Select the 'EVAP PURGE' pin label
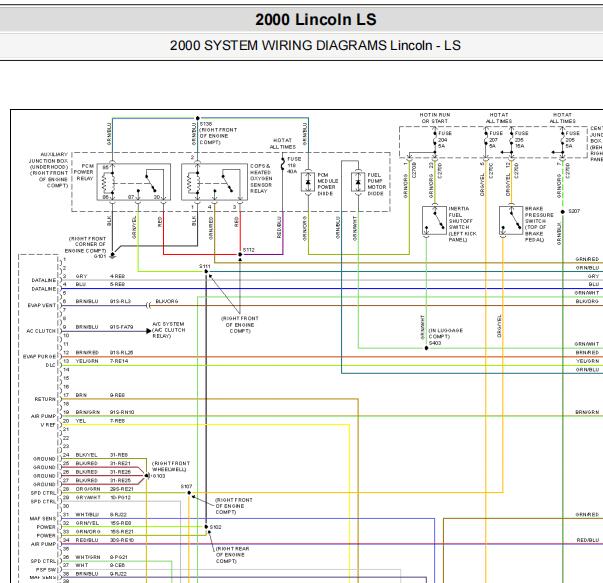This screenshot has width=603, height=583. pos(40,356)
